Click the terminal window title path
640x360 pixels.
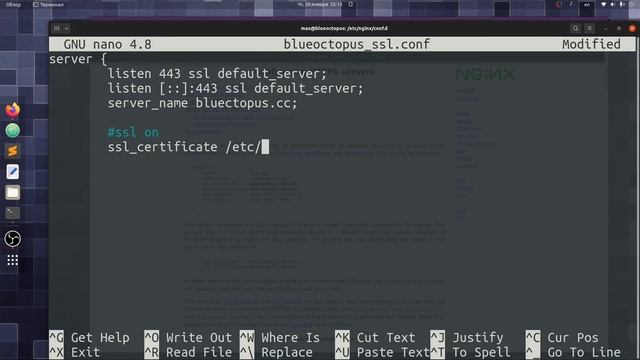pyautogui.click(x=344, y=28)
